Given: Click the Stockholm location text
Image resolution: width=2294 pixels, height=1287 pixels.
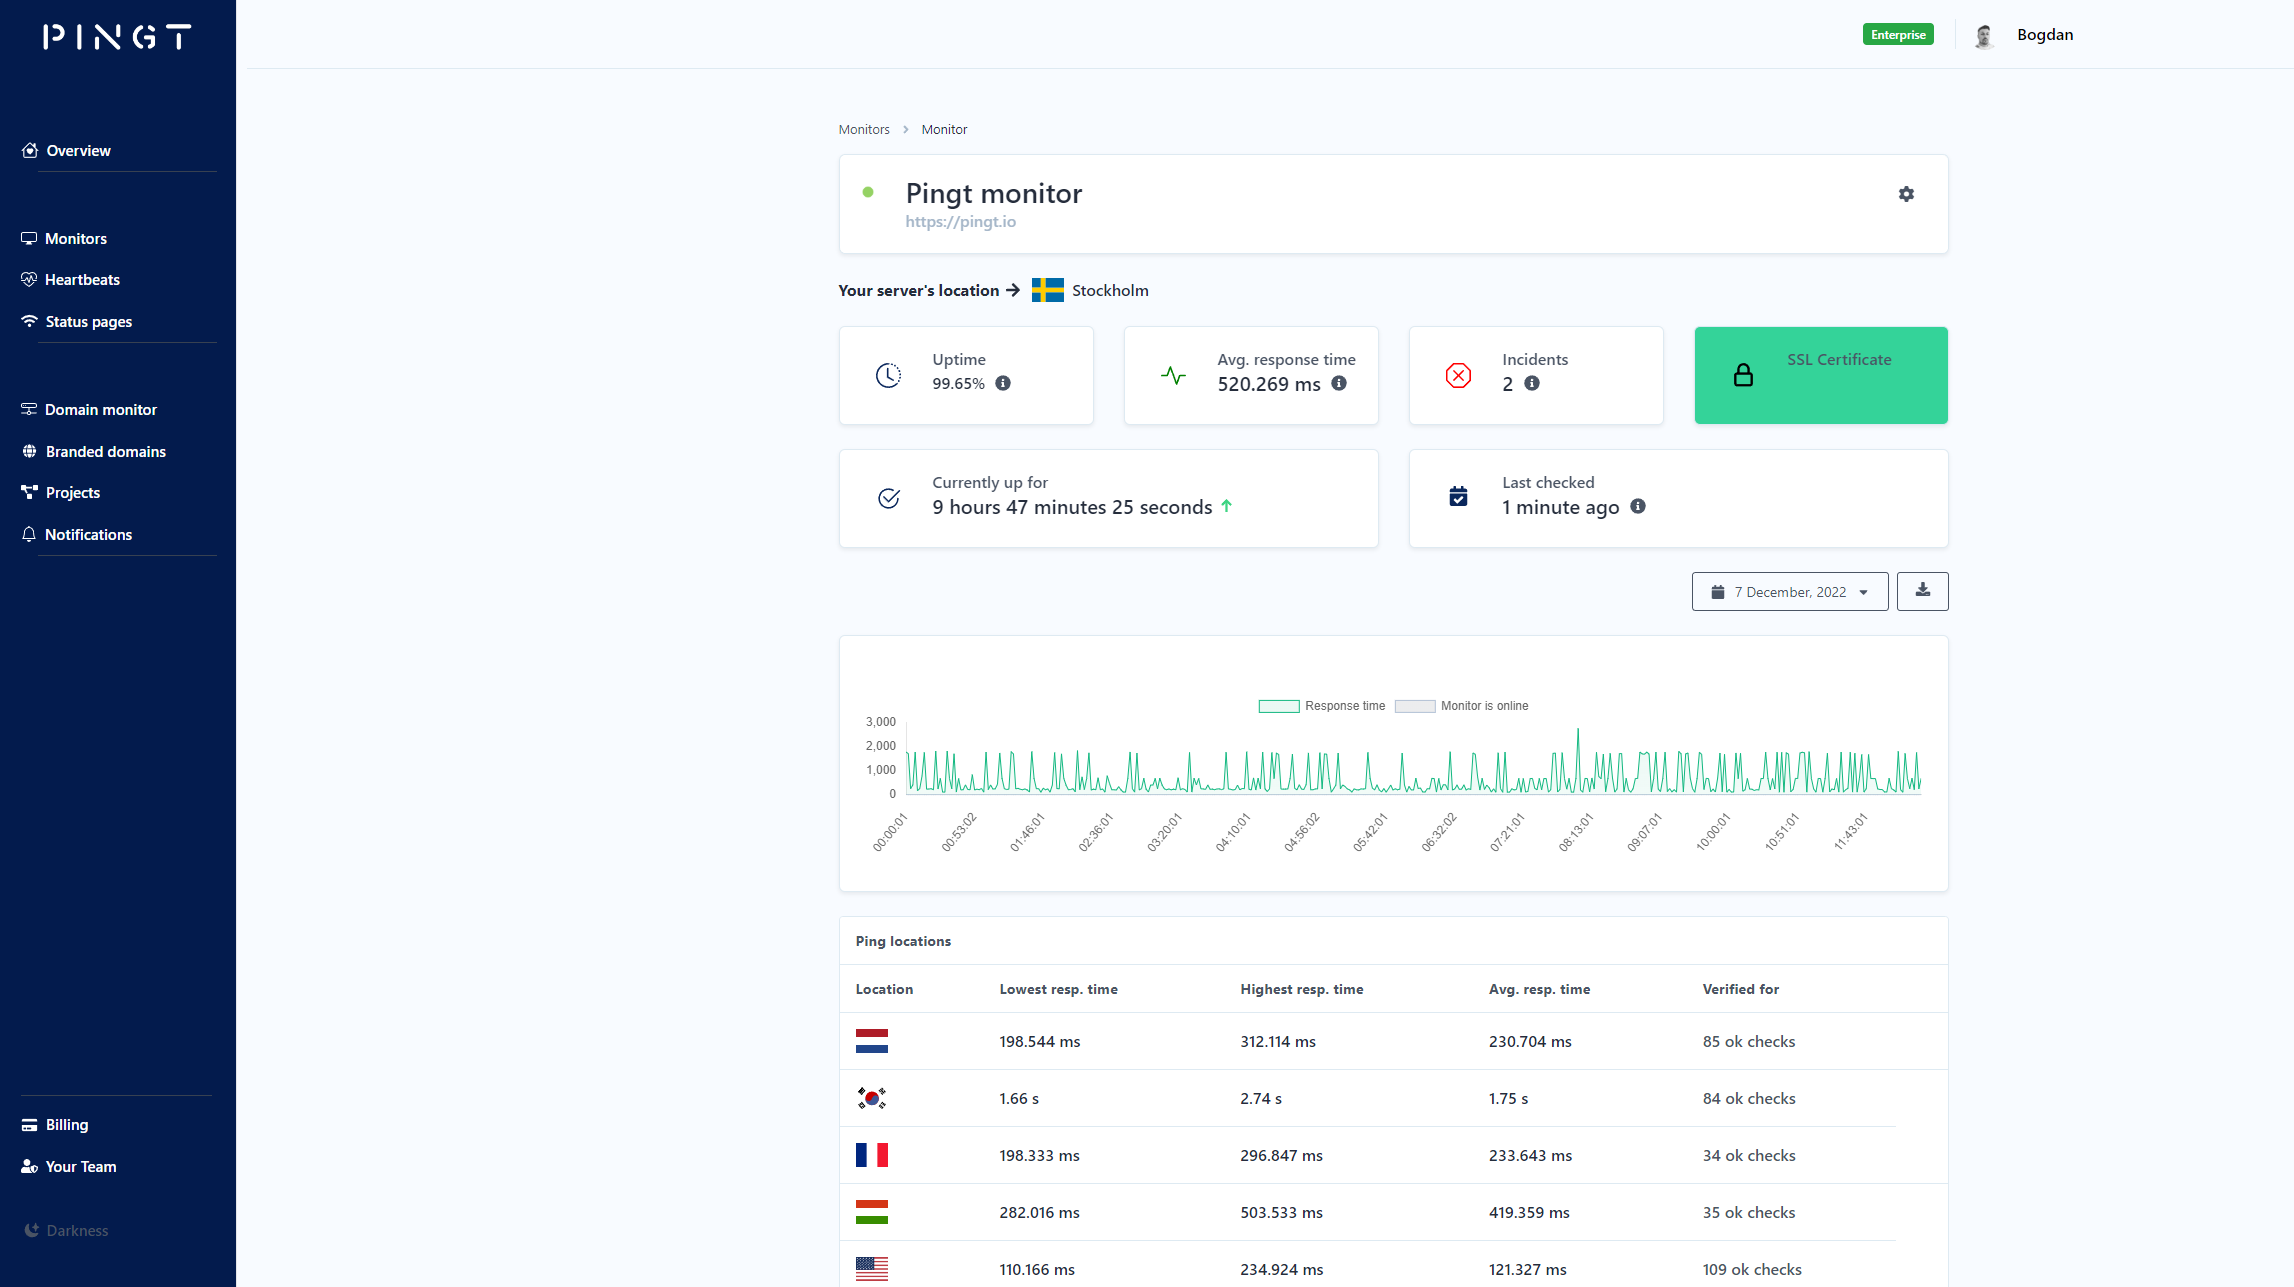Looking at the screenshot, I should coord(1109,290).
